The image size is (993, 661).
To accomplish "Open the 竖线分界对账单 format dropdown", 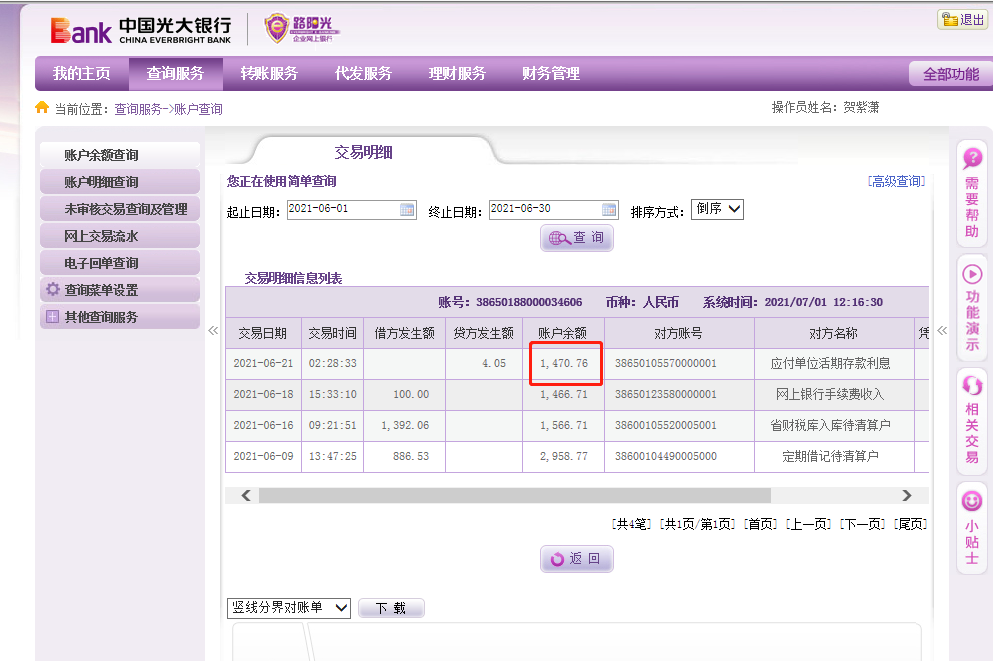I will point(289,608).
